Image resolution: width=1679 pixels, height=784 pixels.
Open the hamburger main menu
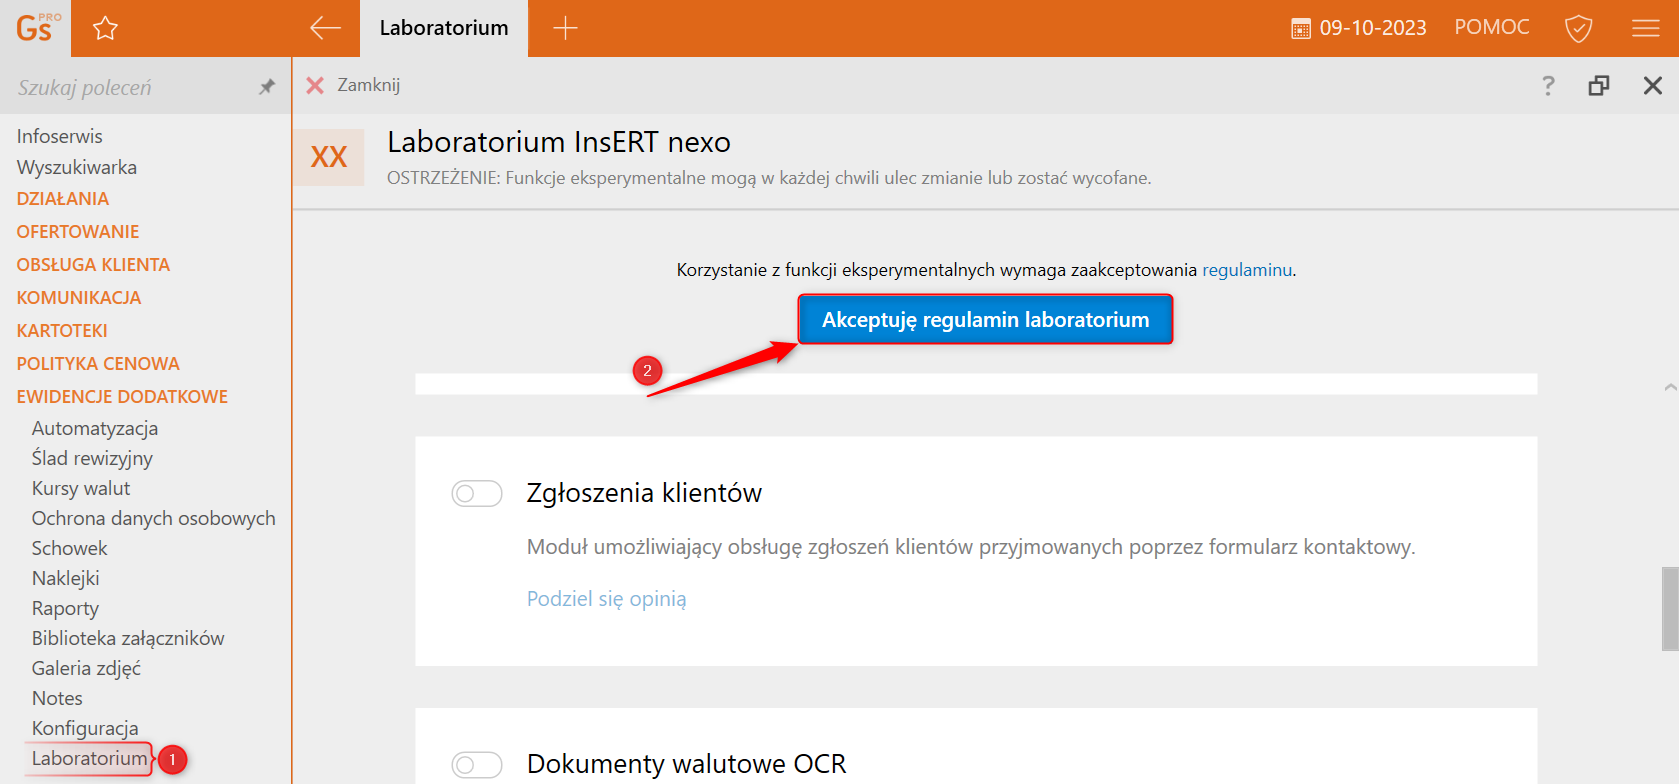pos(1645,28)
